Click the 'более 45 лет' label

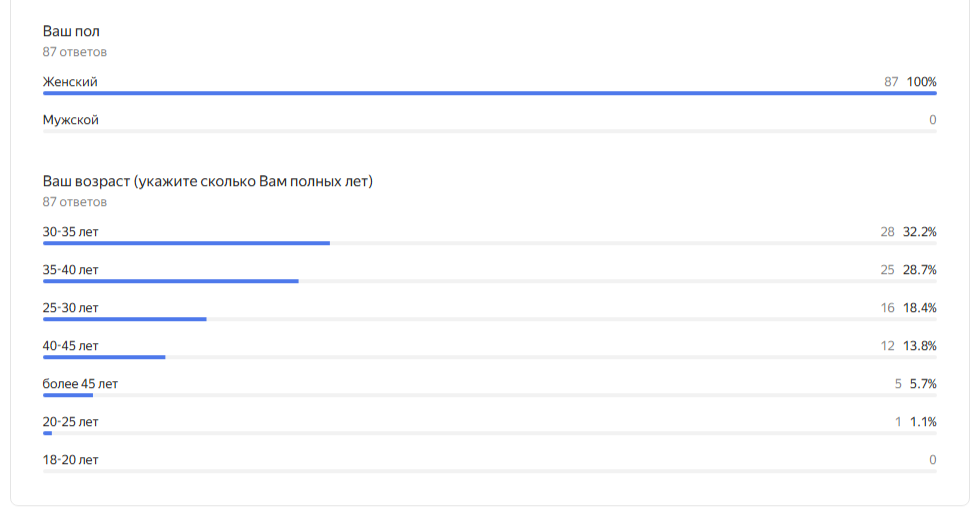(80, 384)
